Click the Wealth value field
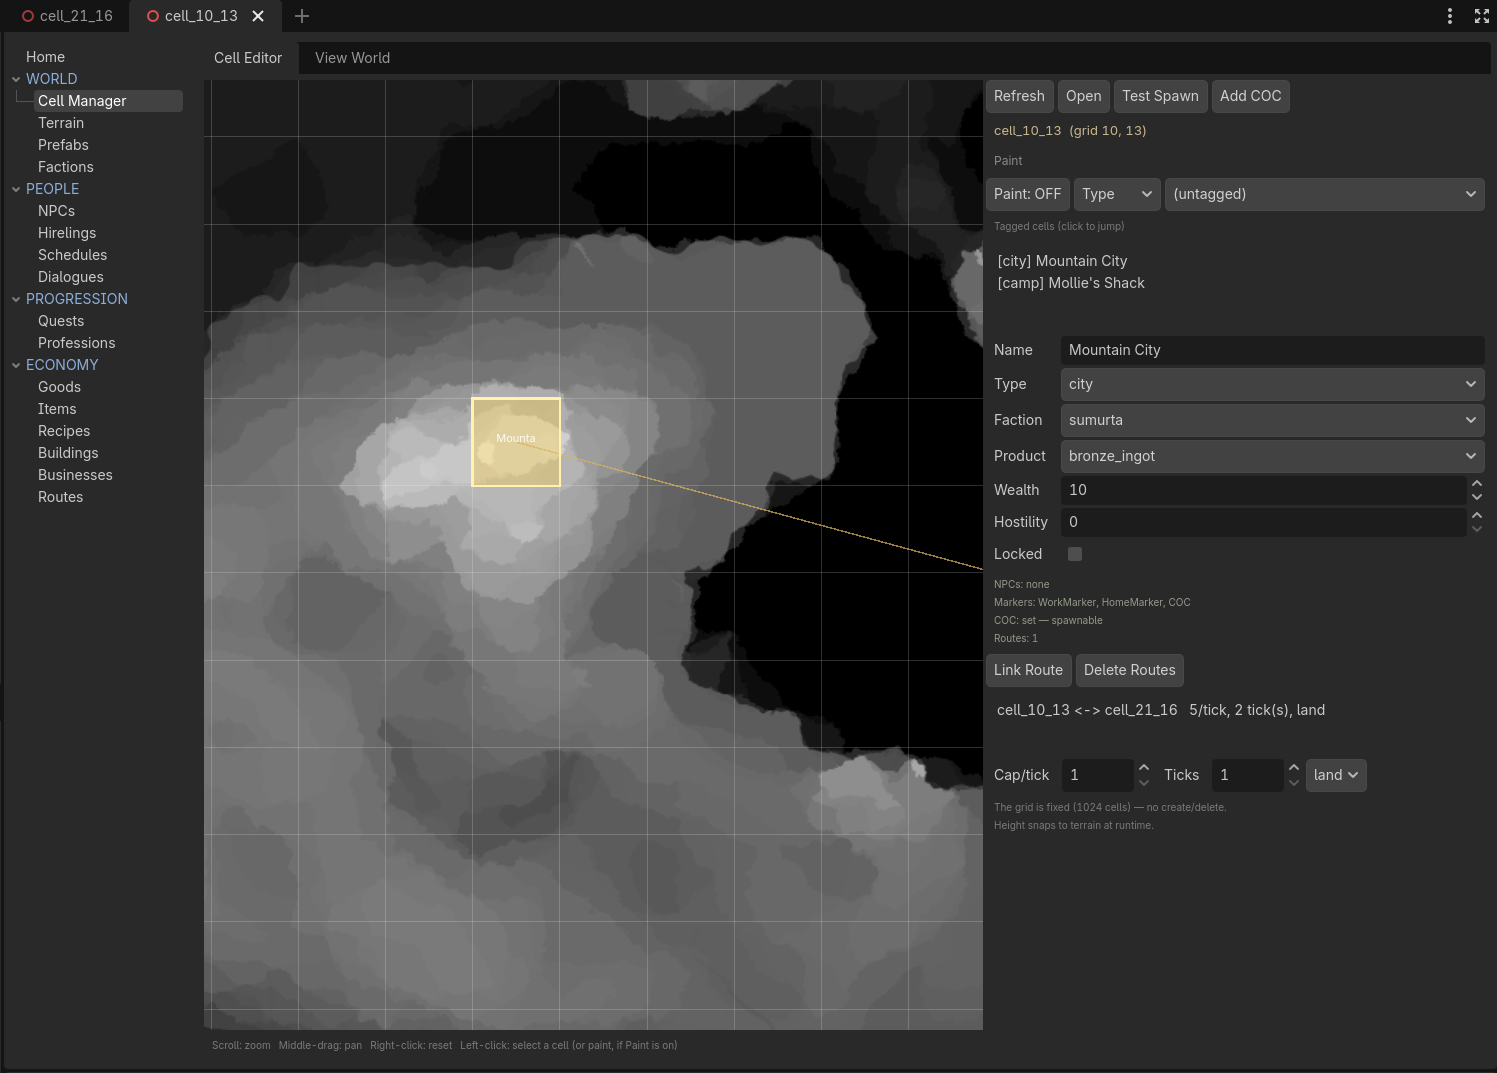 pos(1263,490)
